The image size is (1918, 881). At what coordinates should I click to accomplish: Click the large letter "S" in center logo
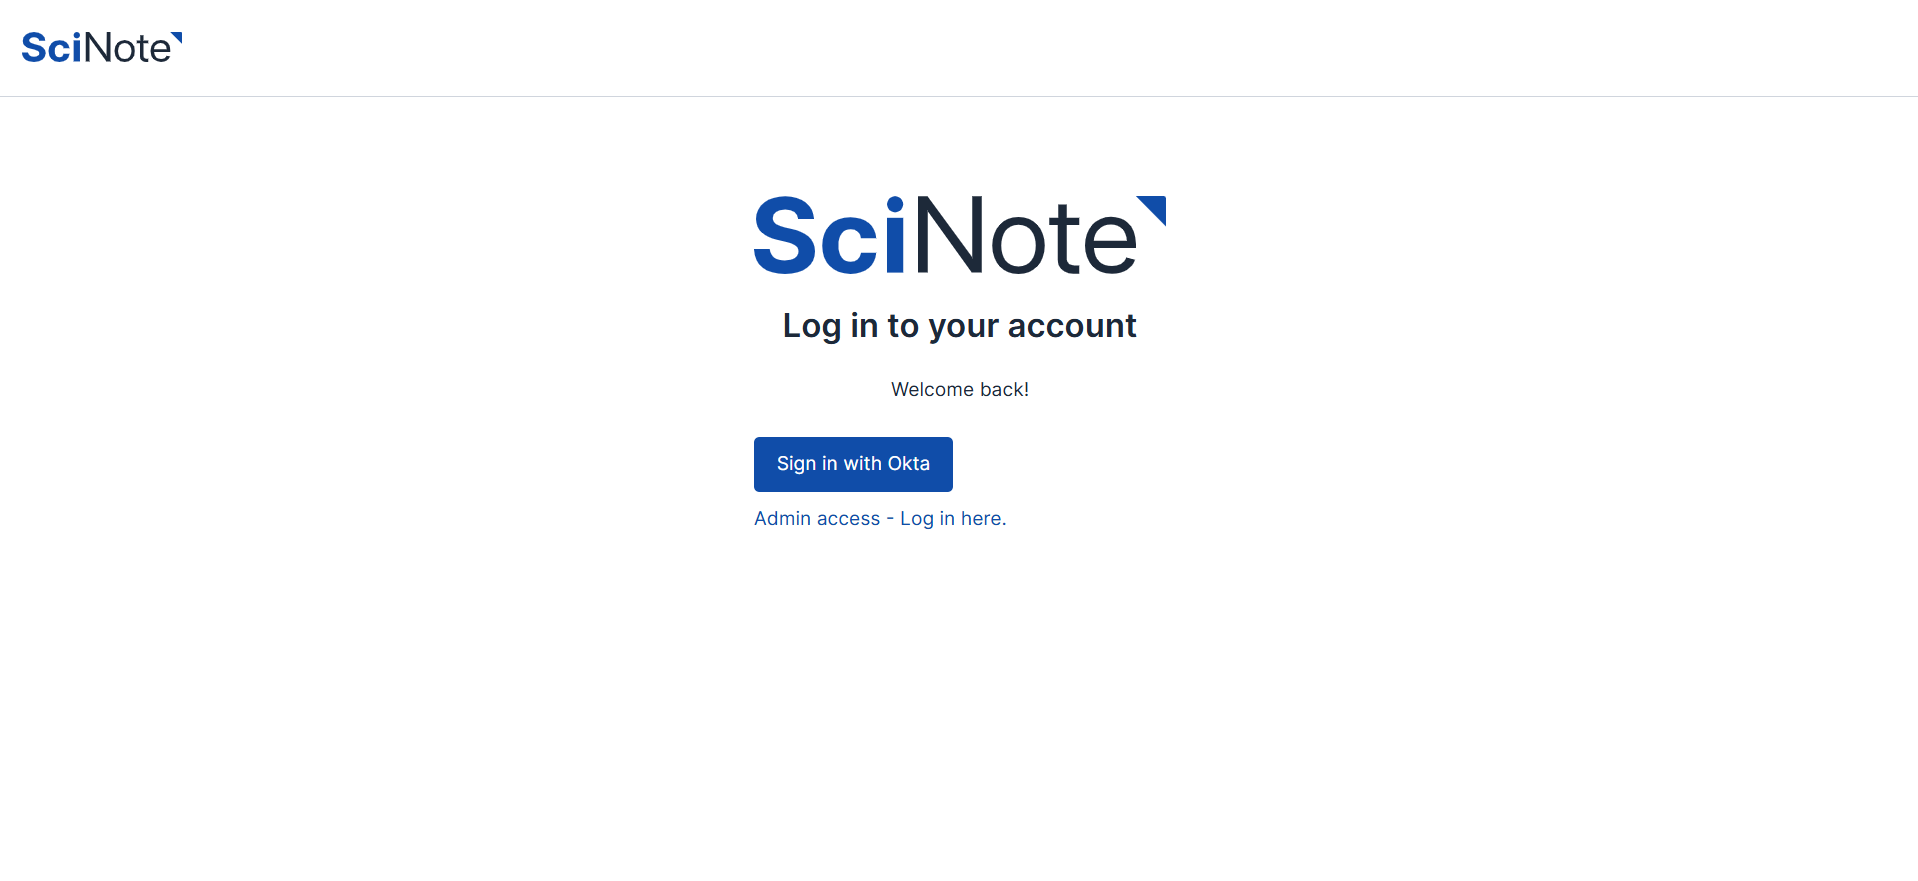(x=785, y=236)
